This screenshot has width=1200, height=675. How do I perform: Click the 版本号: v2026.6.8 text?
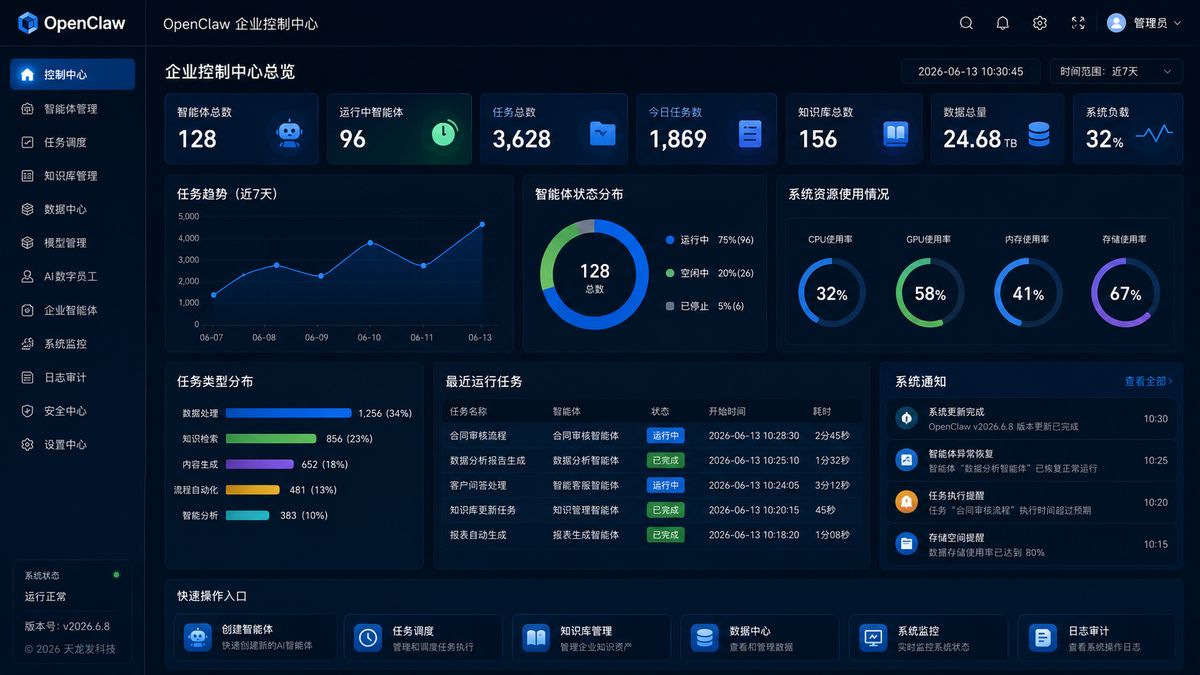67,626
